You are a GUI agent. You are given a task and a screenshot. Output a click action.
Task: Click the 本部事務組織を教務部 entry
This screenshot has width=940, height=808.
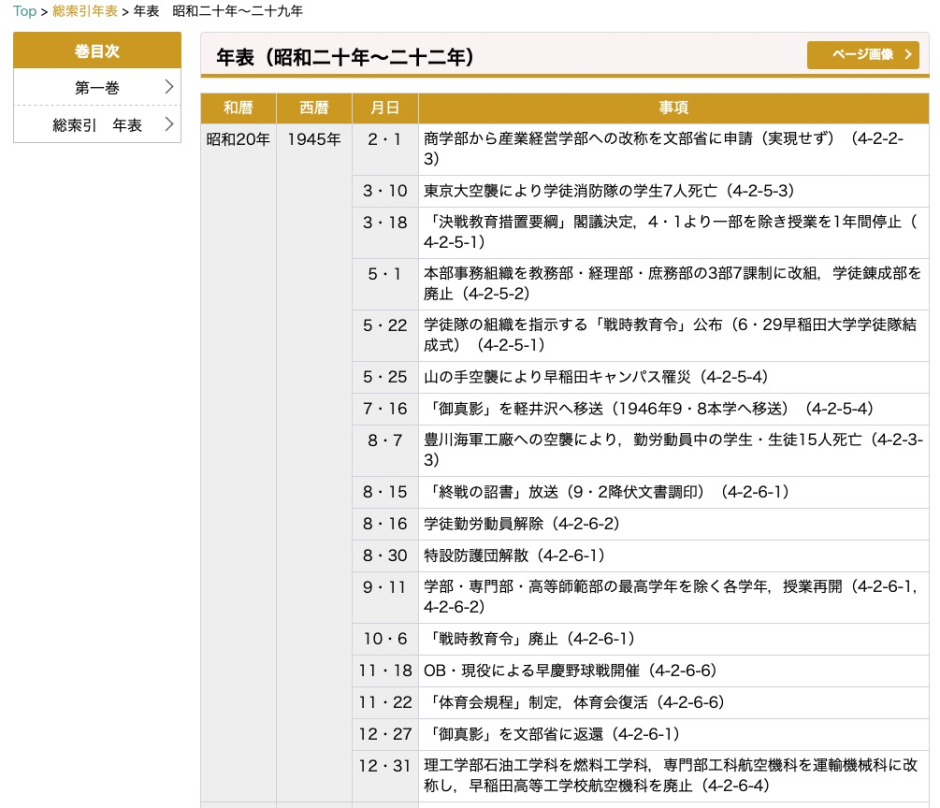point(674,284)
